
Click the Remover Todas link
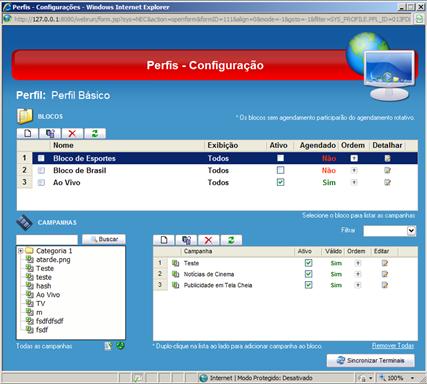(393, 346)
